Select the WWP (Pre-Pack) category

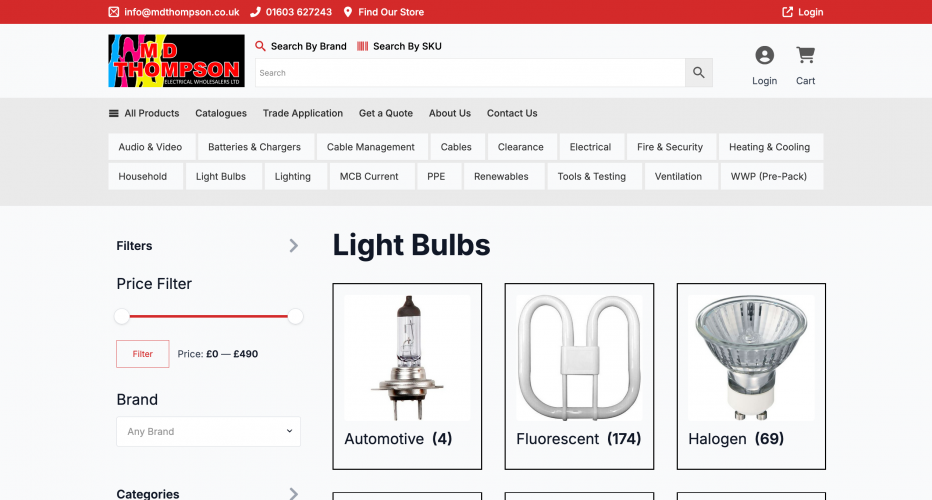[771, 177]
